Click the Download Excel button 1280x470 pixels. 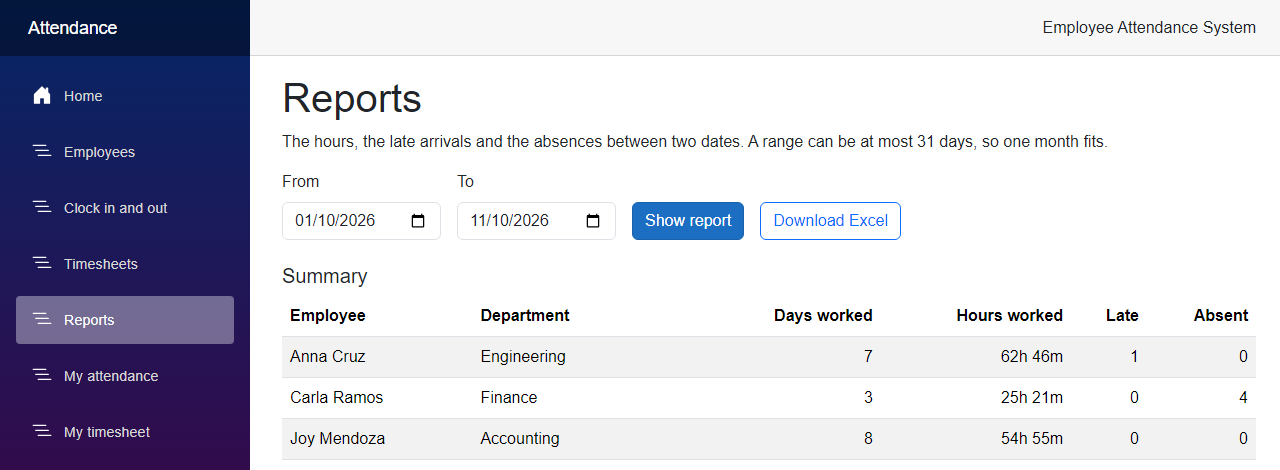(x=830, y=221)
